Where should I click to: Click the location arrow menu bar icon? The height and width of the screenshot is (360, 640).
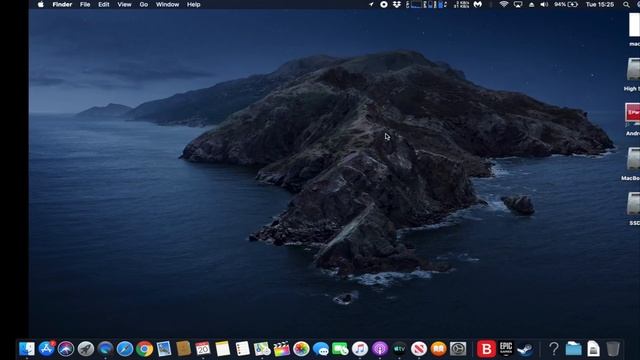371,4
